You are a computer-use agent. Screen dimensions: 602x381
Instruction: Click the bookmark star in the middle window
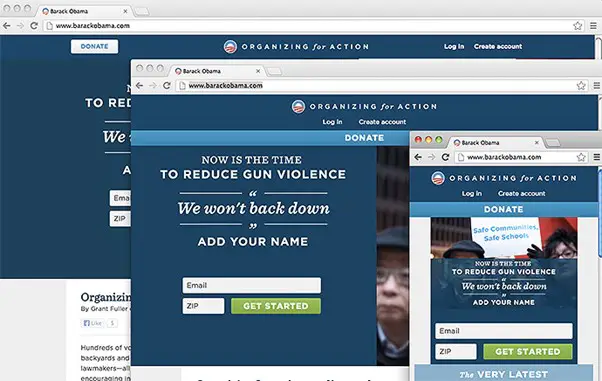coord(581,86)
